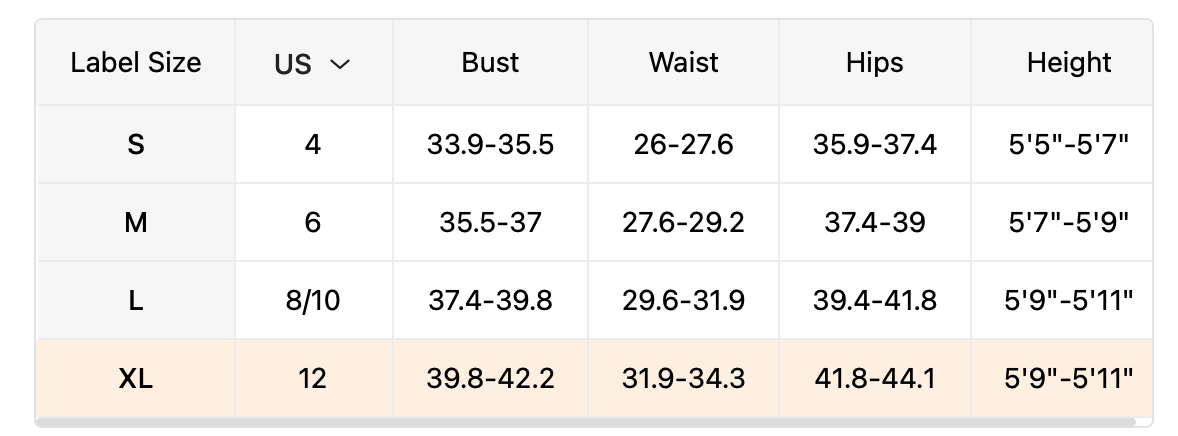Click the Bust column header
1178x436 pixels.
[490, 63]
